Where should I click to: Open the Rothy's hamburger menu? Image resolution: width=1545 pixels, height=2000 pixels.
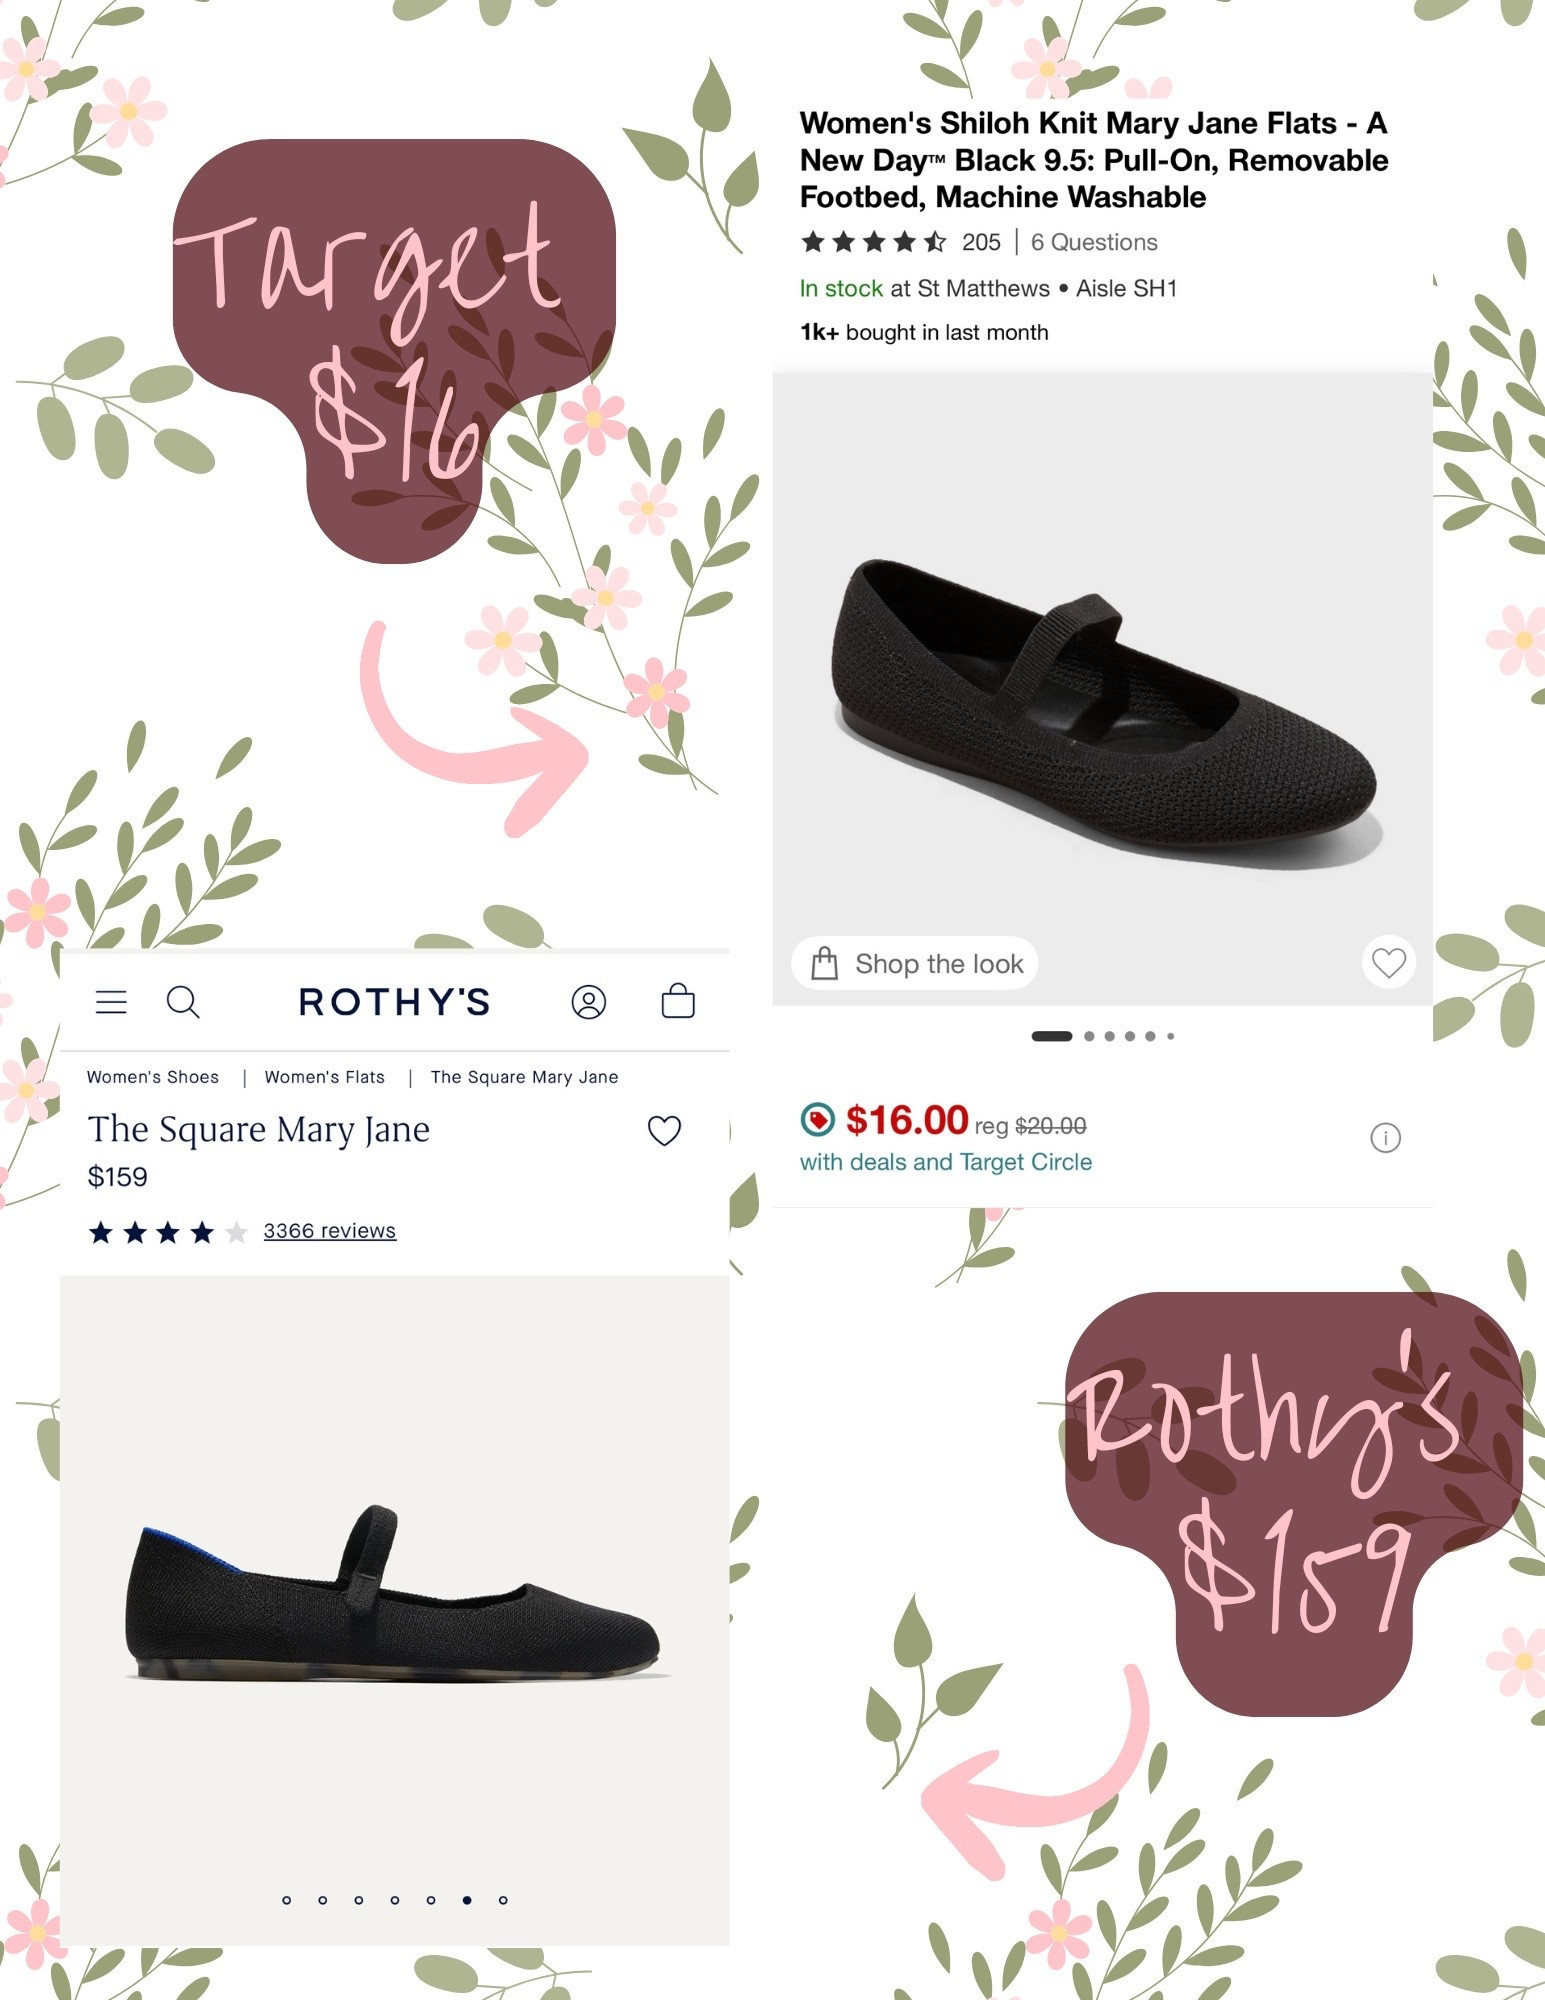click(x=112, y=1001)
